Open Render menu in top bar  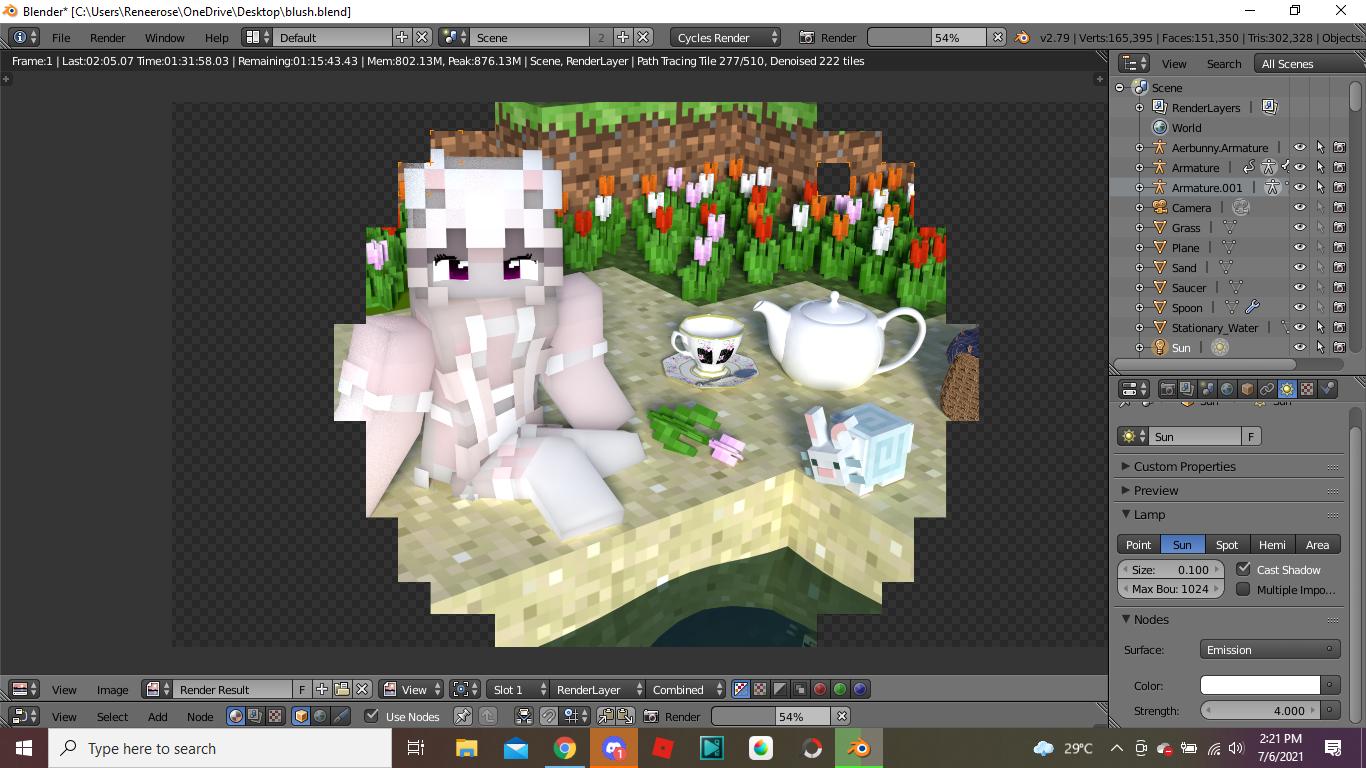[x=108, y=37]
